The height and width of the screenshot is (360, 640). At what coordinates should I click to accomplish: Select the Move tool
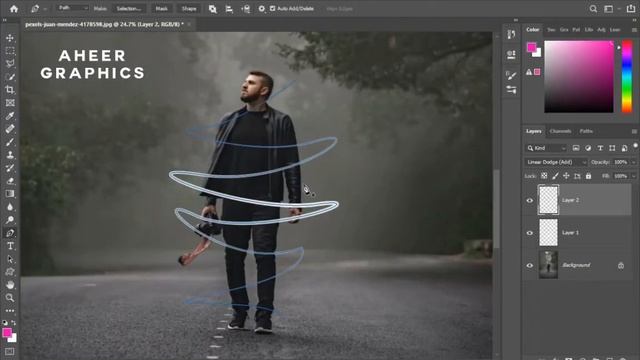(10, 38)
